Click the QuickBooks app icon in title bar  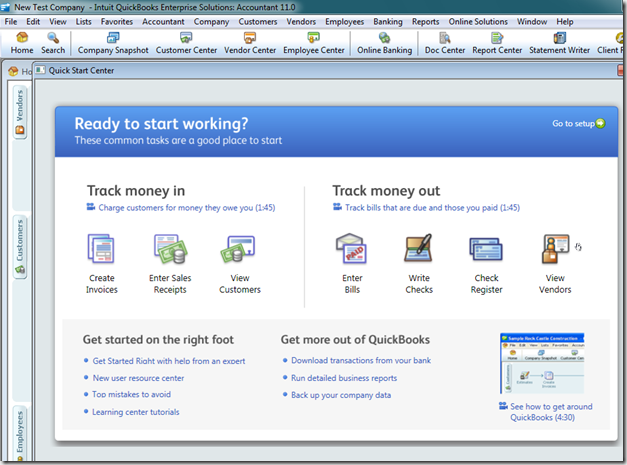[6, 7]
